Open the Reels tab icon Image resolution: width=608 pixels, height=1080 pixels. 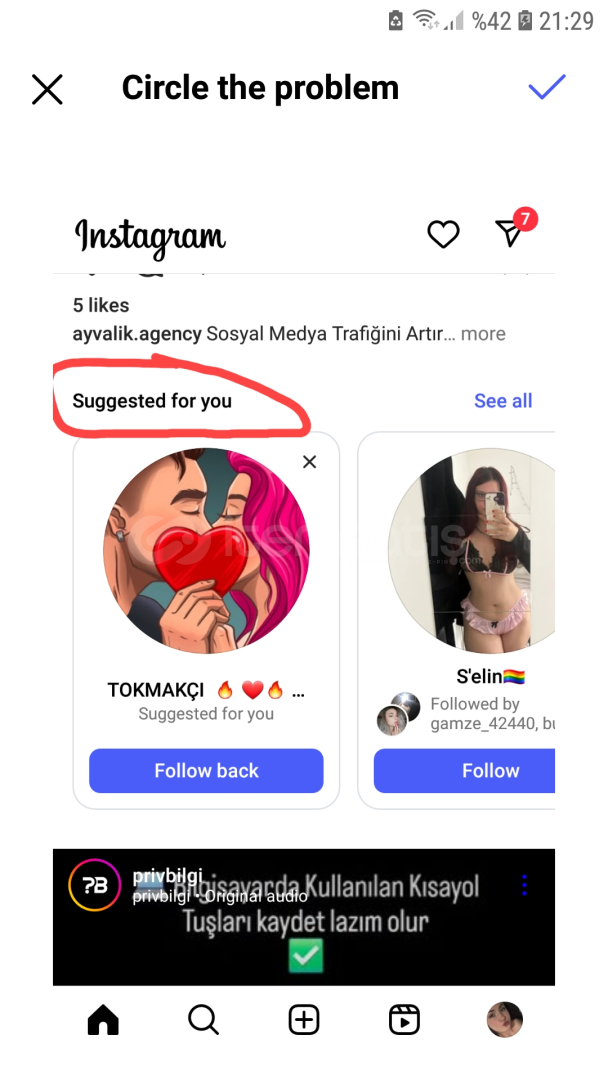(404, 1019)
